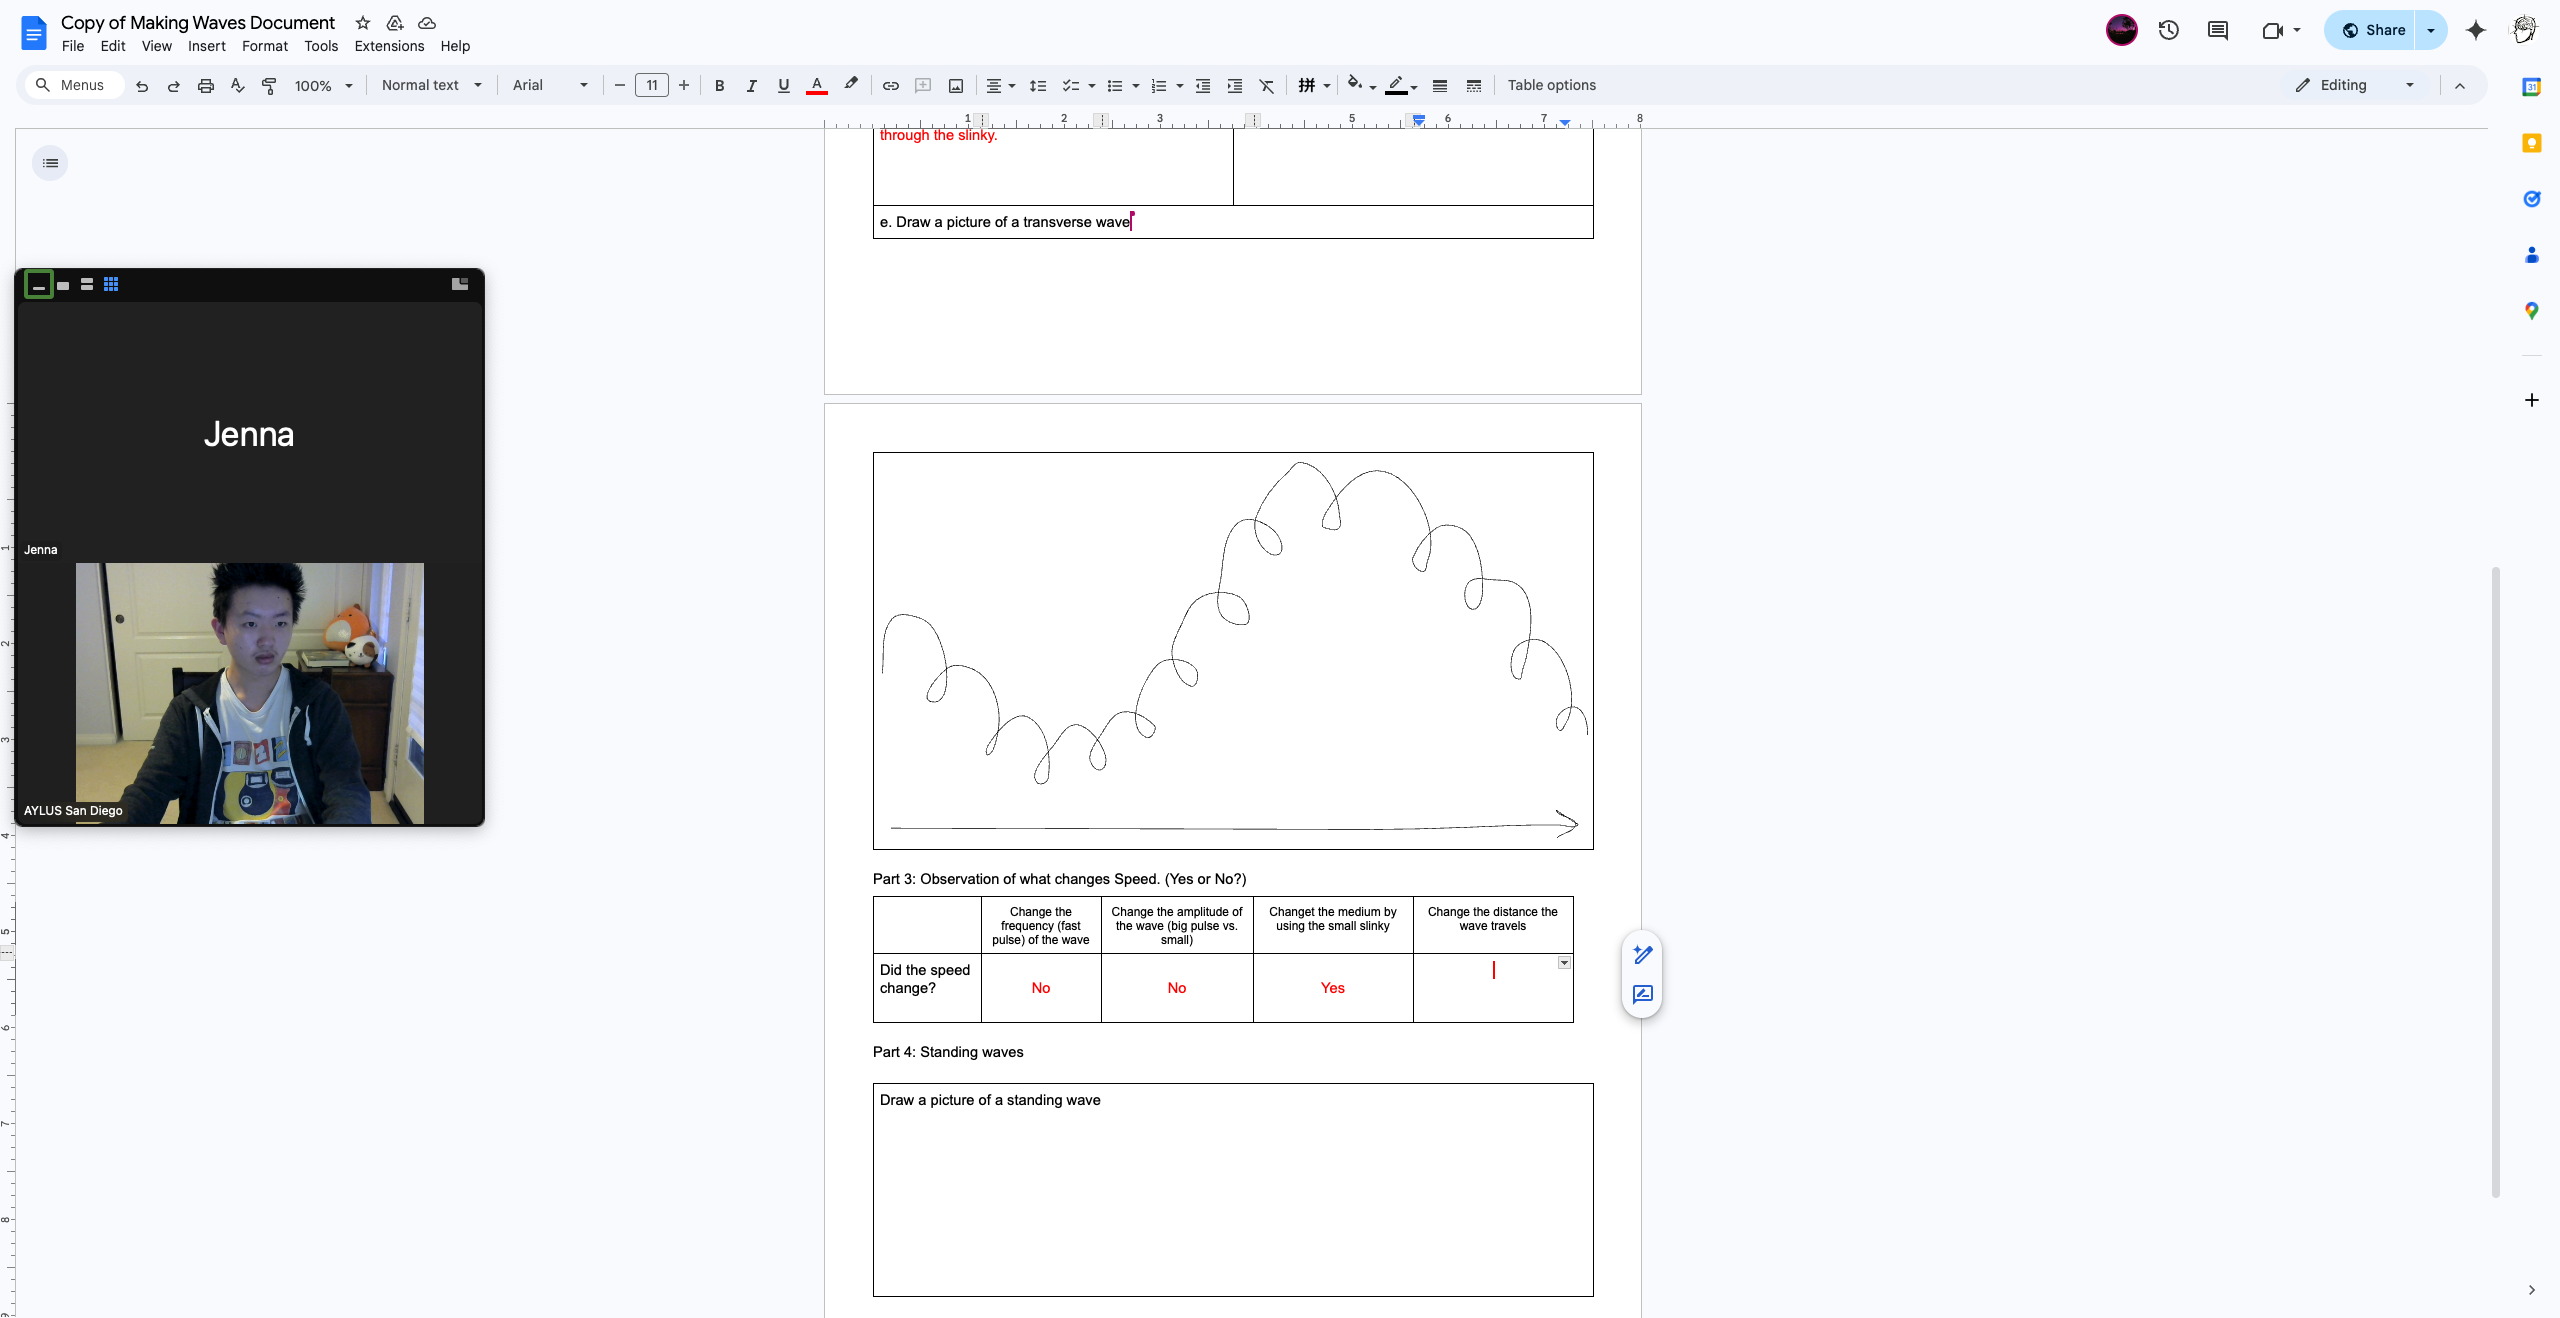This screenshot has height=1318, width=2560.
Task: Open the text color picker
Action: point(816,86)
